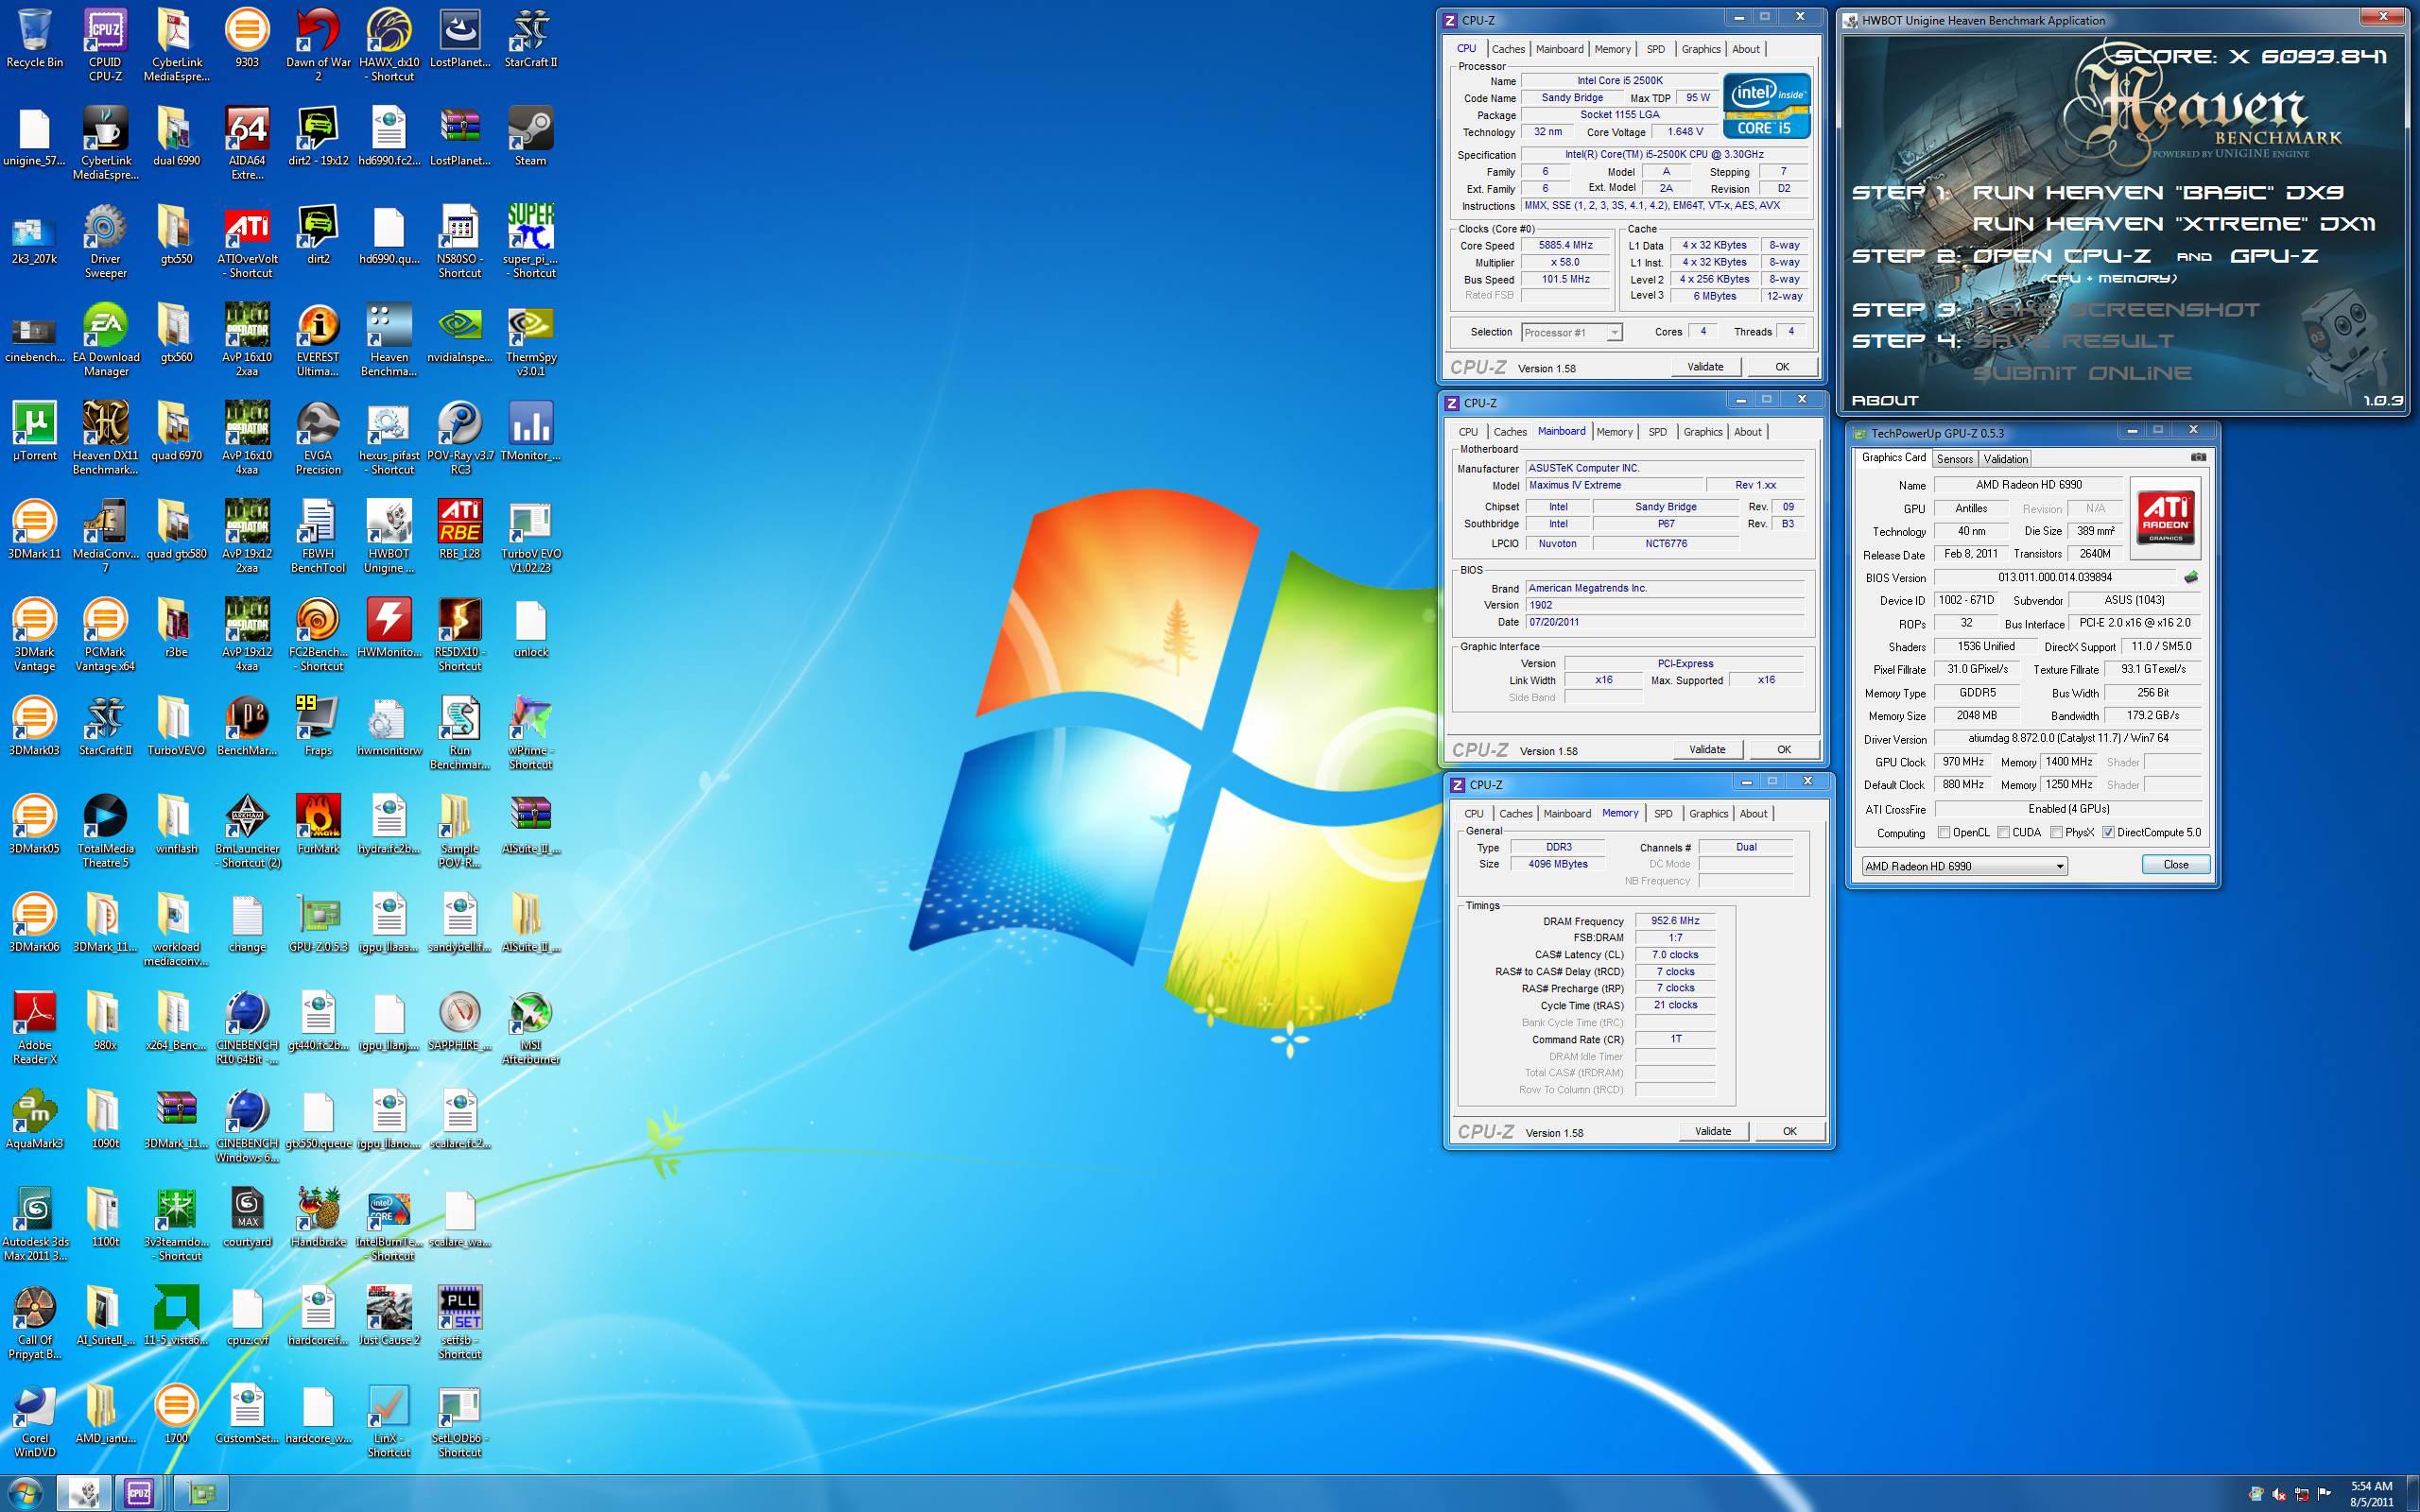Click the GPU-Z BIOS save chip icon
2420x1512 pixels.
(x=2191, y=577)
